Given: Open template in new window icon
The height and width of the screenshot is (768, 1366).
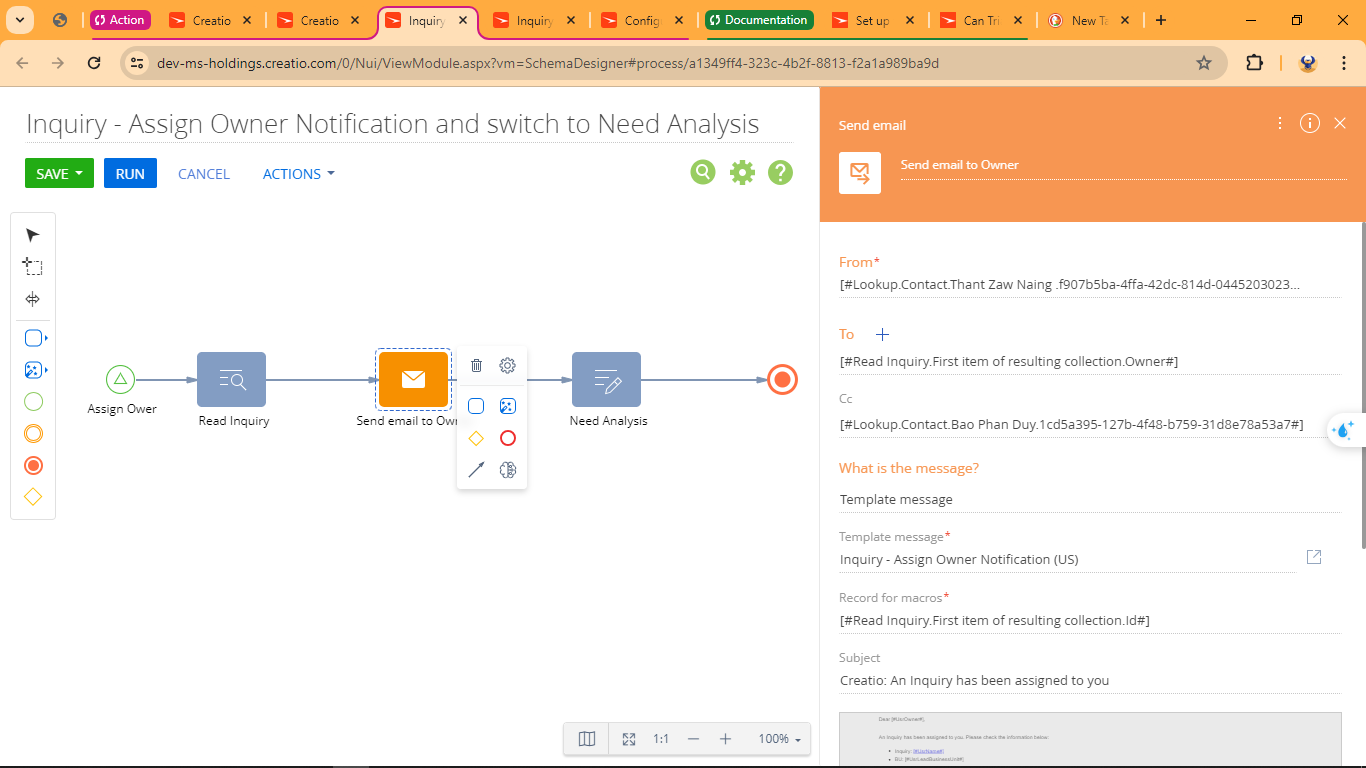Looking at the screenshot, I should coord(1314,557).
